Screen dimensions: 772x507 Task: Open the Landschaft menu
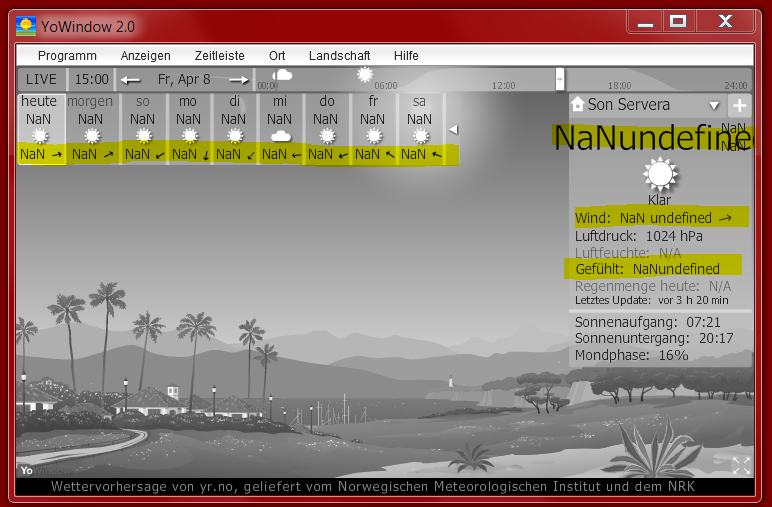coord(339,56)
